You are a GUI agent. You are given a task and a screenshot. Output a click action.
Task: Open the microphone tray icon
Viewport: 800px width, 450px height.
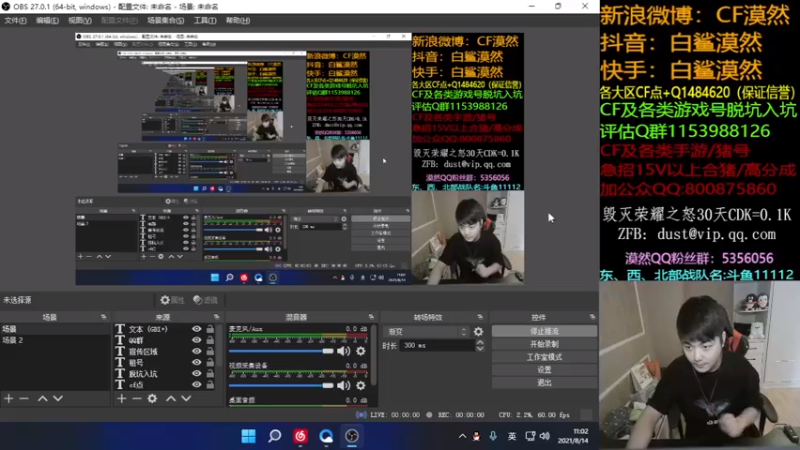pyautogui.click(x=493, y=436)
